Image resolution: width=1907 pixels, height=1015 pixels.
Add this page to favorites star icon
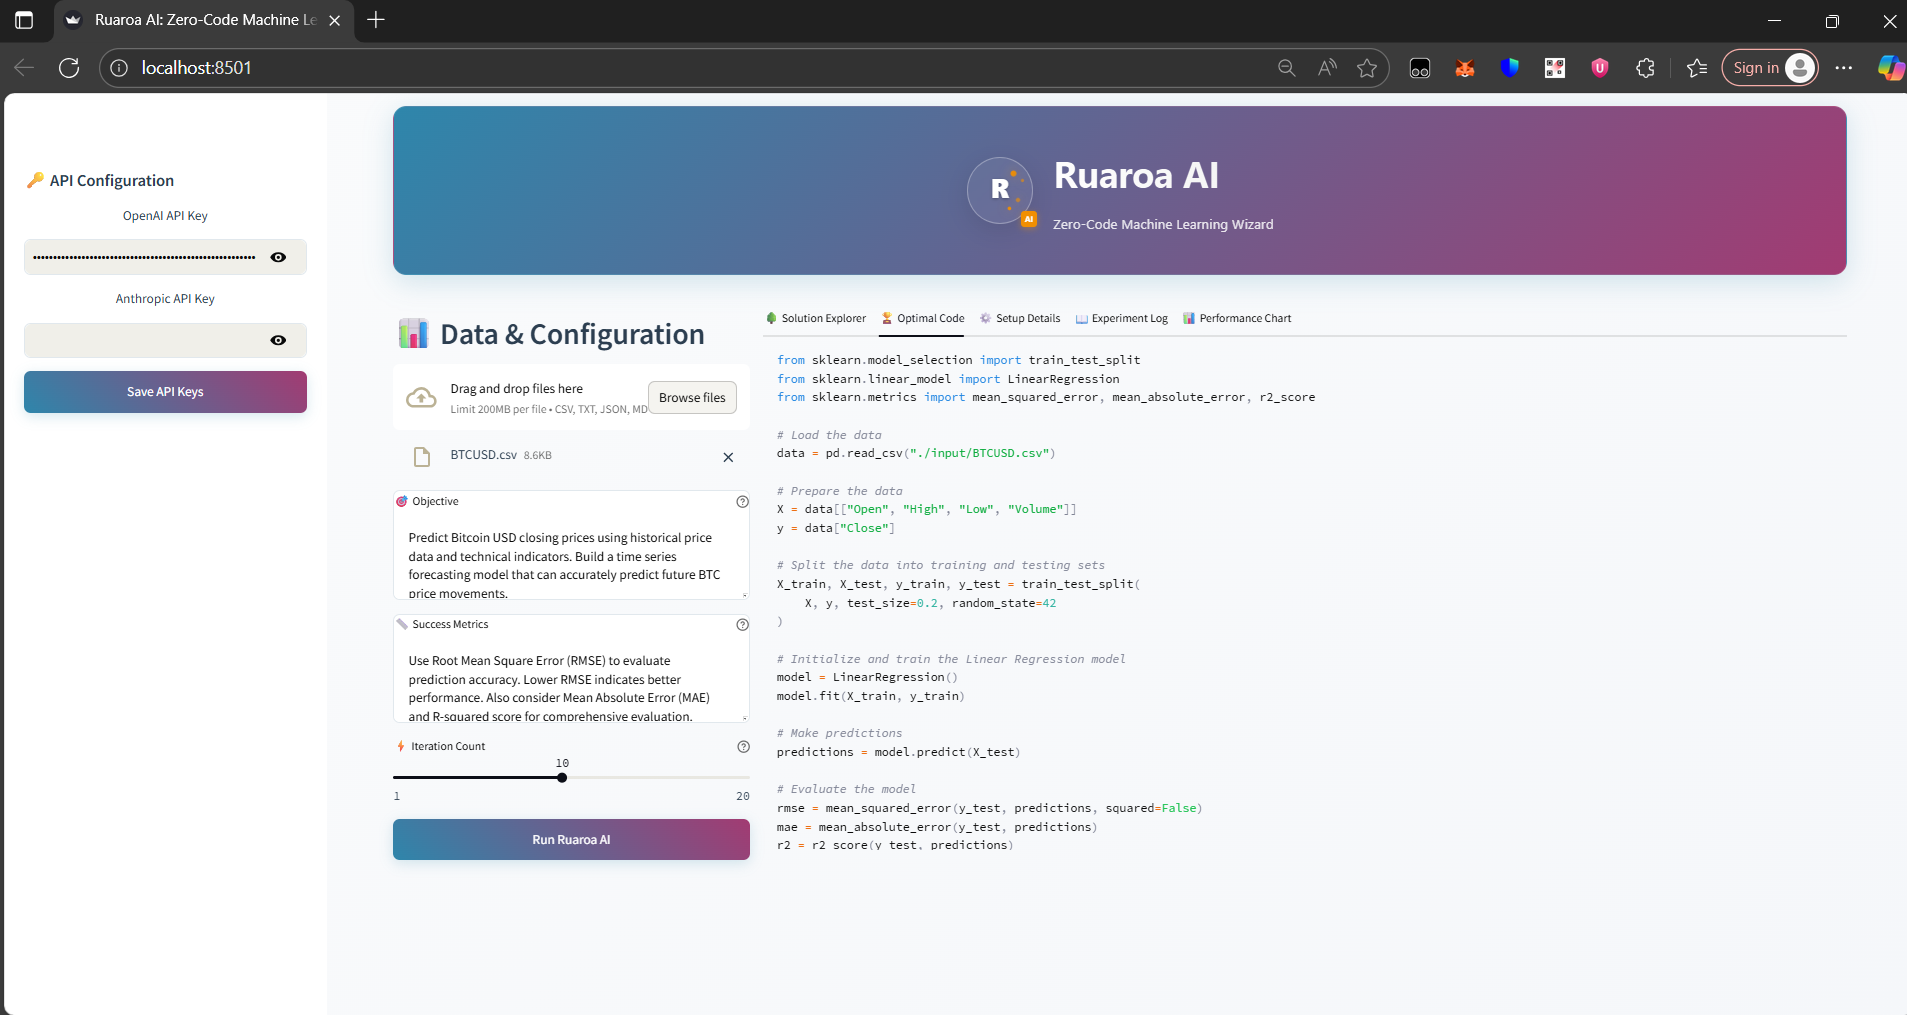(1367, 68)
